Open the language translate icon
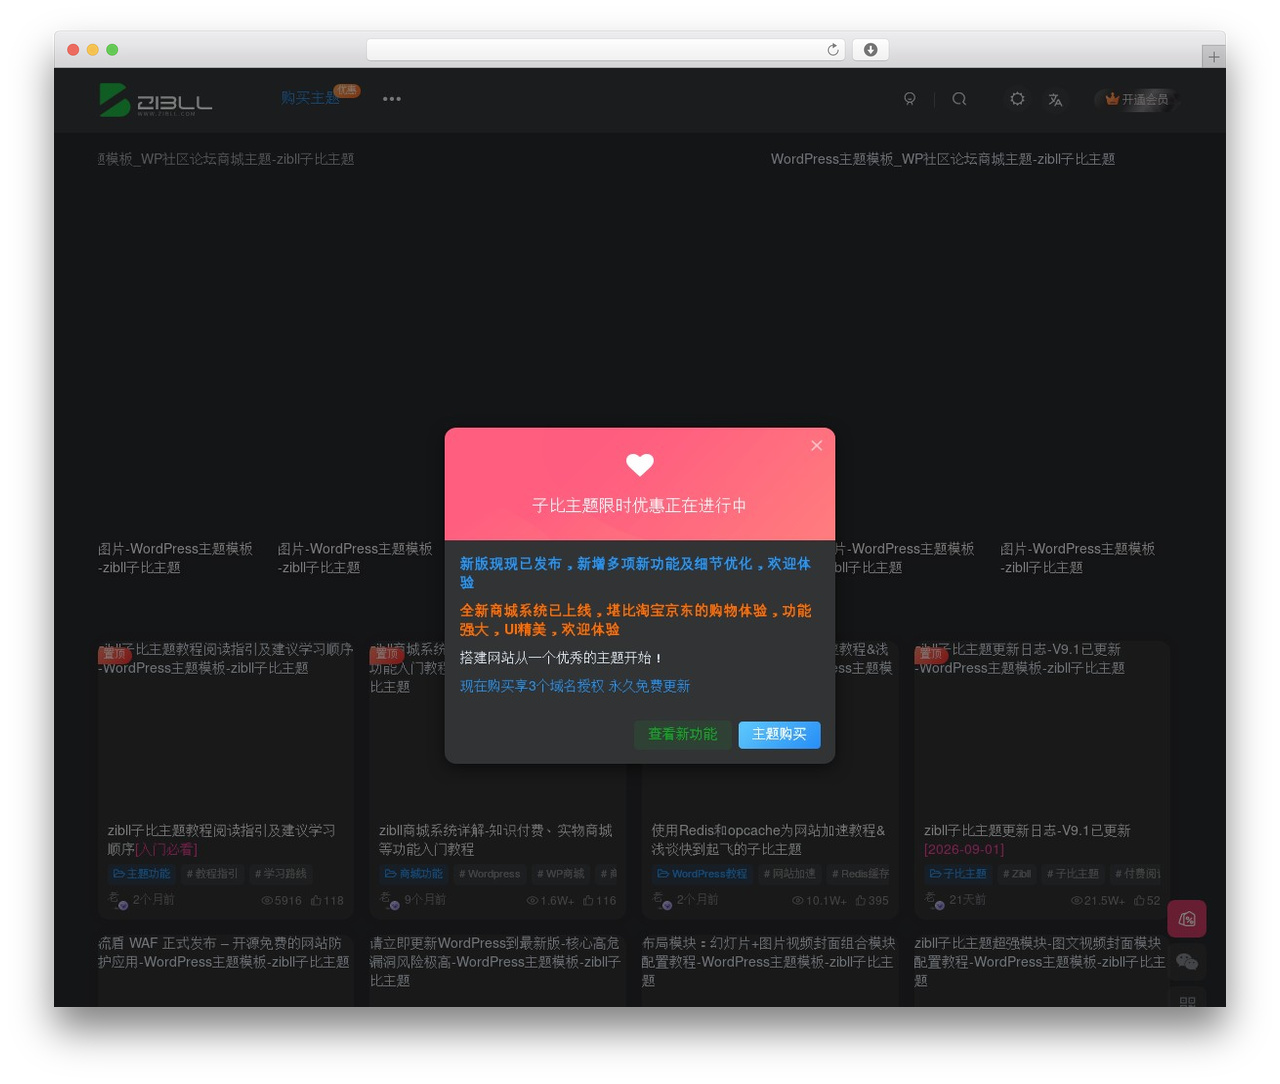 [1055, 100]
